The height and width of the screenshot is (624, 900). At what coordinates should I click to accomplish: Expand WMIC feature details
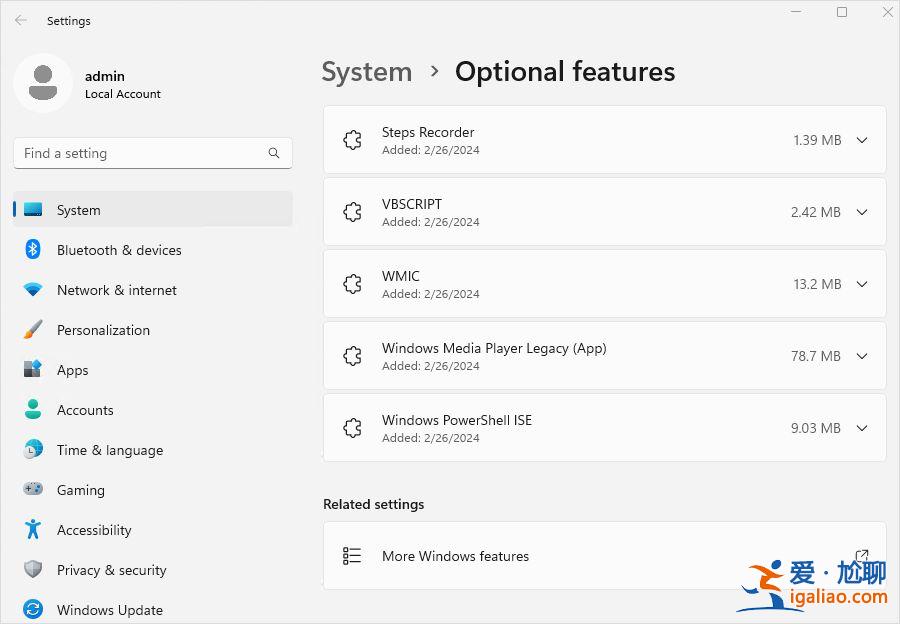click(862, 284)
